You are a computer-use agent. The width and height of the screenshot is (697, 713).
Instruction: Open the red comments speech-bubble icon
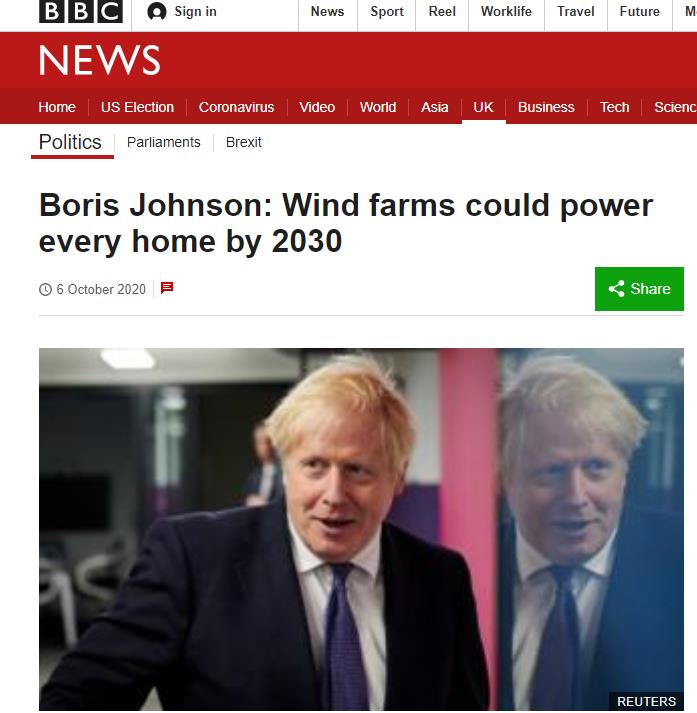pos(167,288)
